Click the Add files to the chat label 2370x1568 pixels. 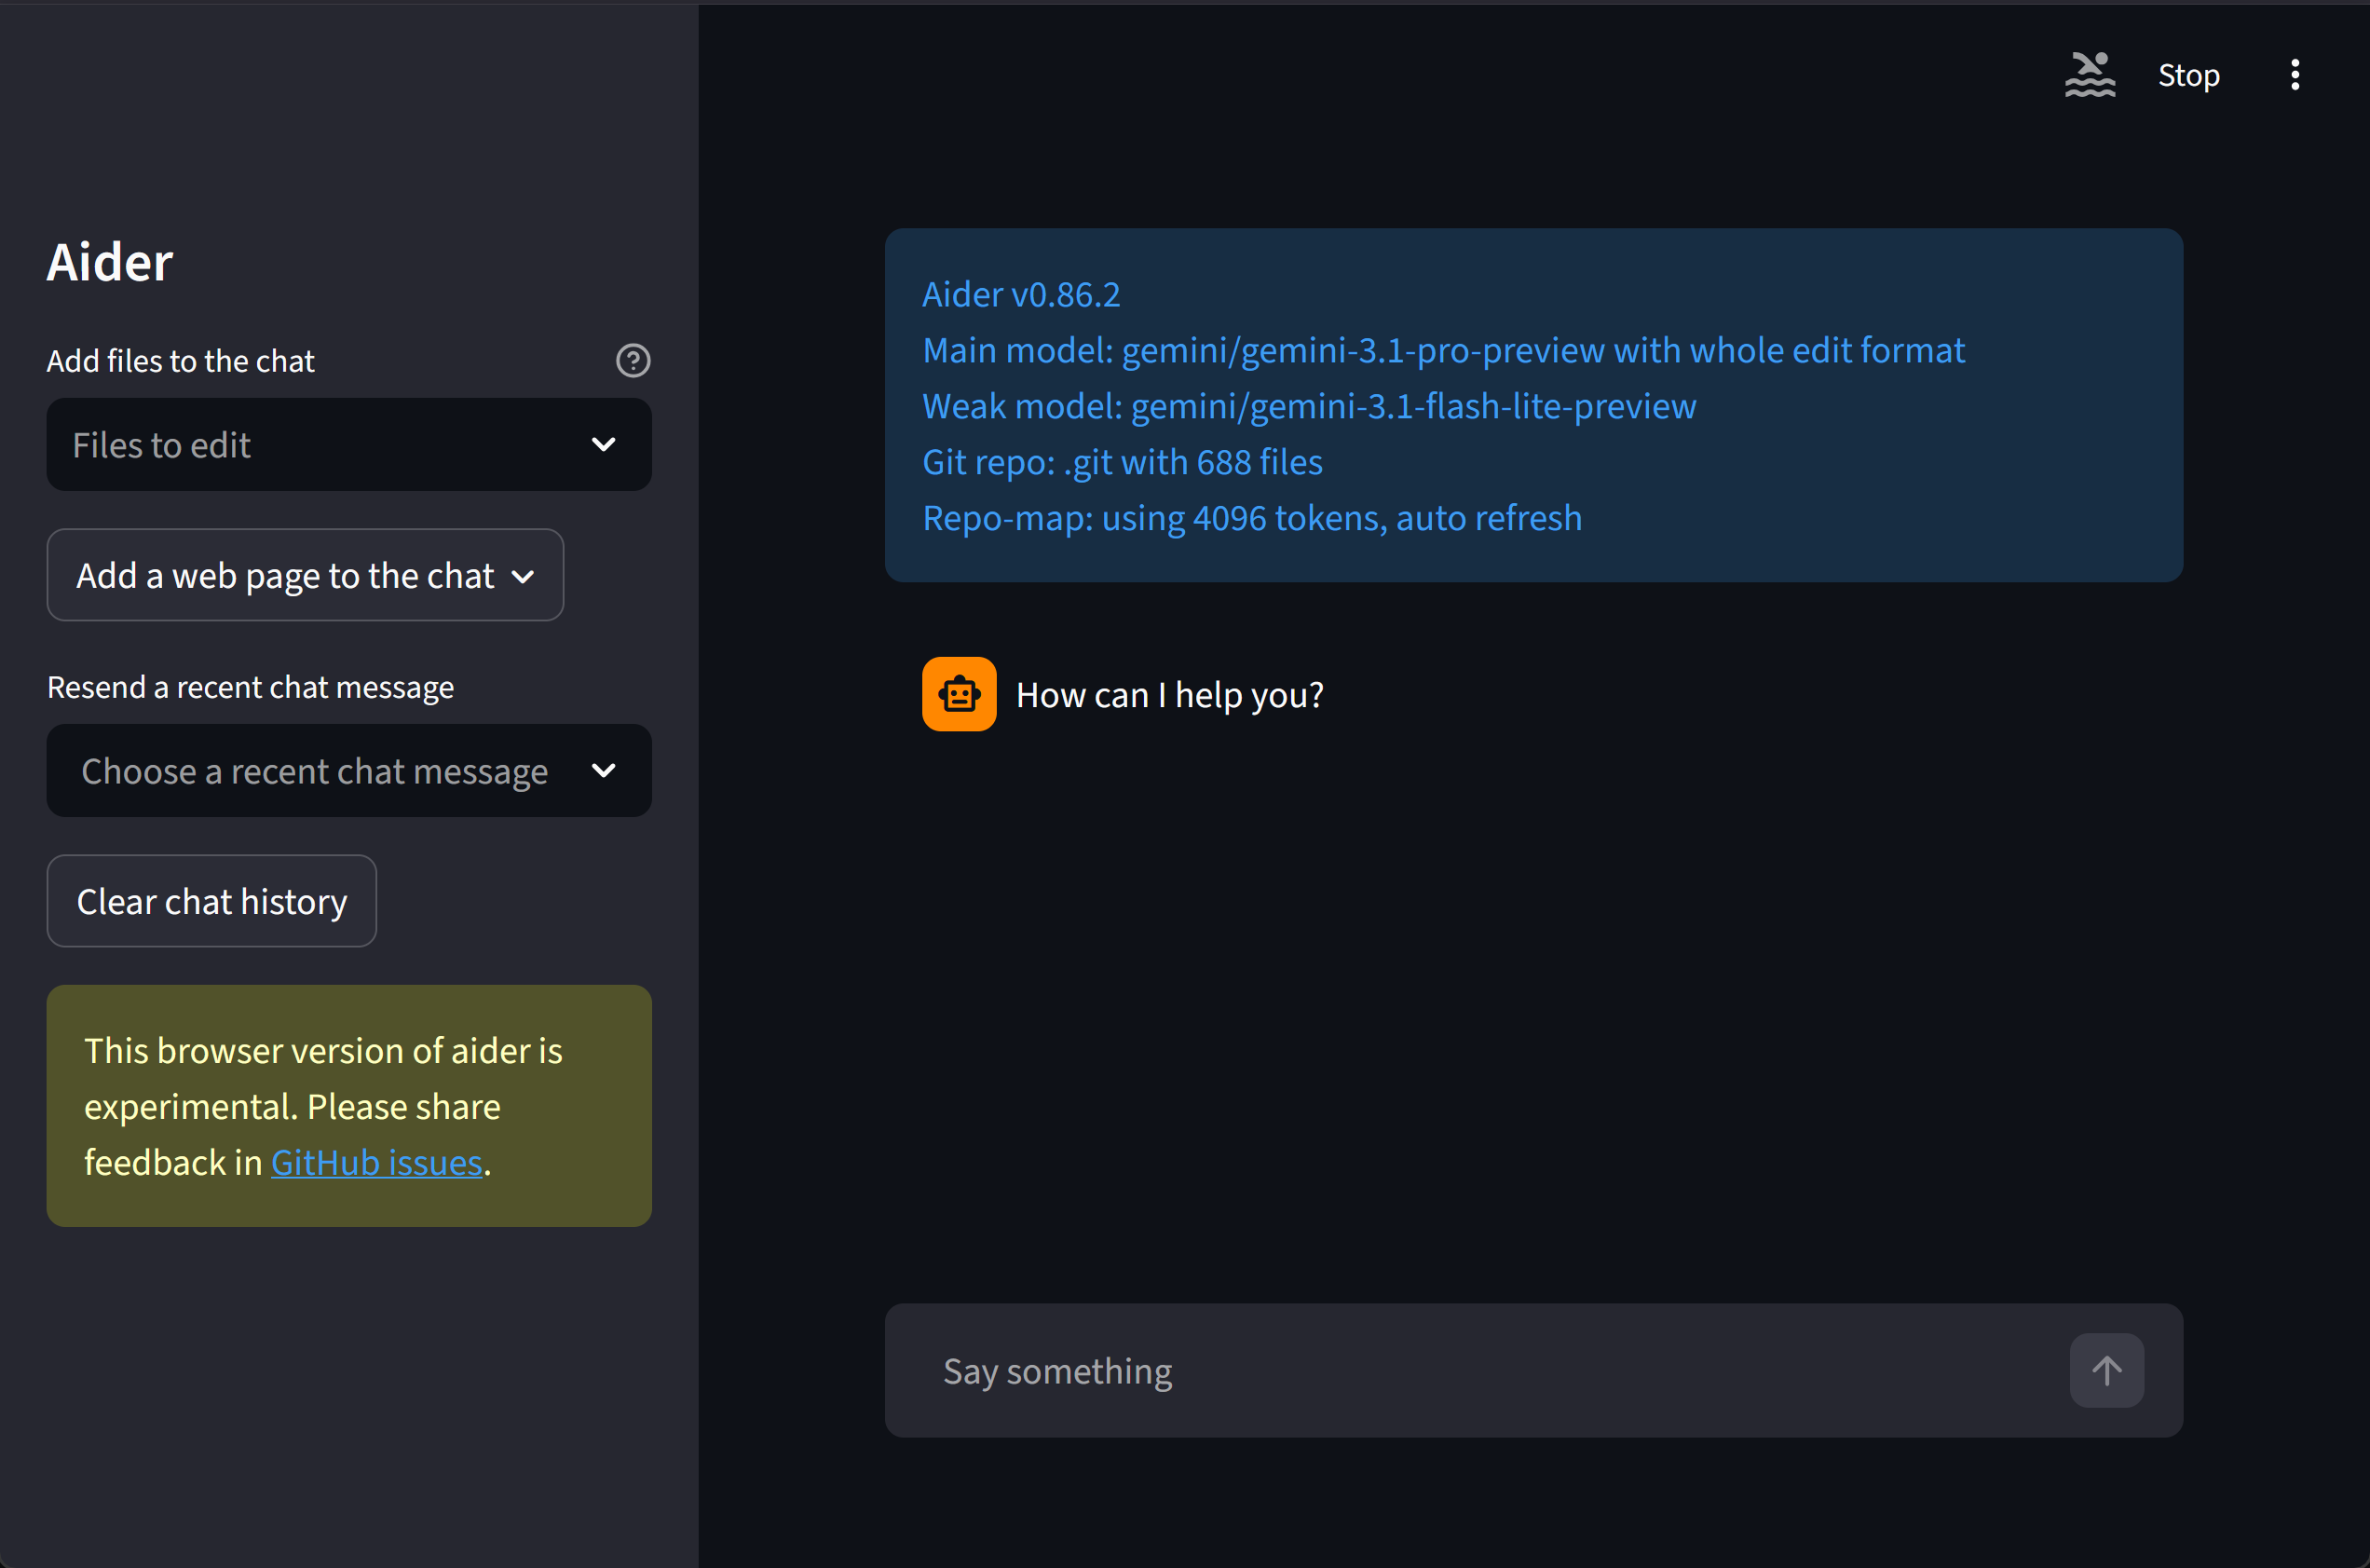tap(180, 360)
